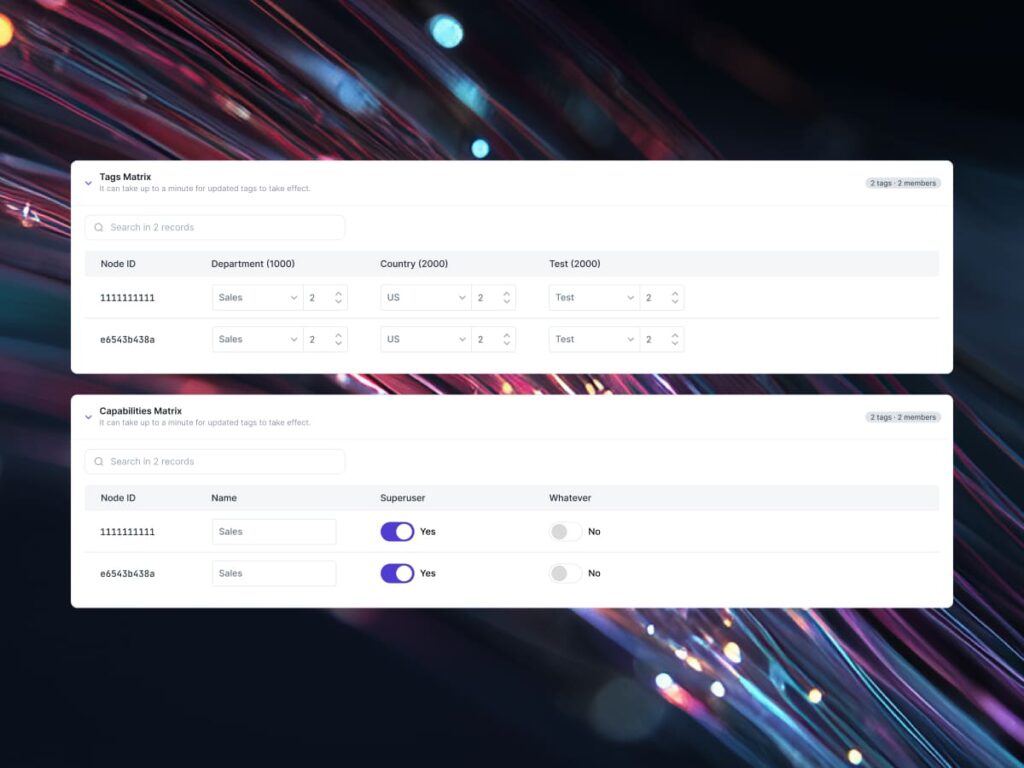Enable Whatever toggle for node 1111111111
Image resolution: width=1024 pixels, height=768 pixels.
pos(566,532)
